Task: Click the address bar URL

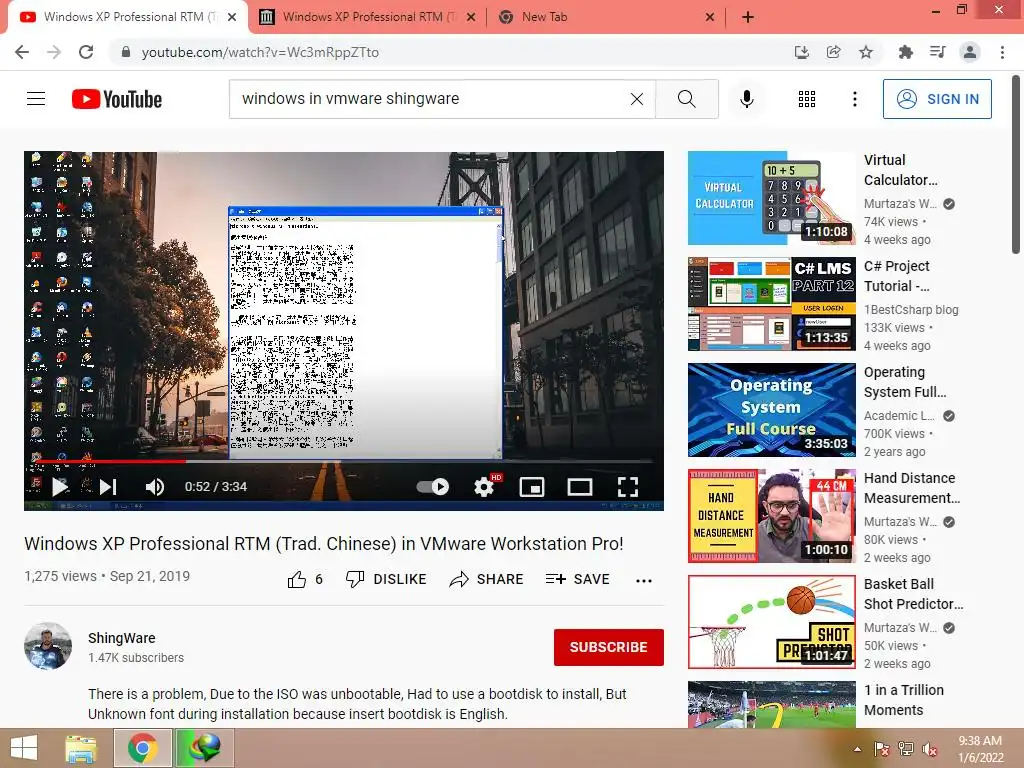Action: pos(260,52)
